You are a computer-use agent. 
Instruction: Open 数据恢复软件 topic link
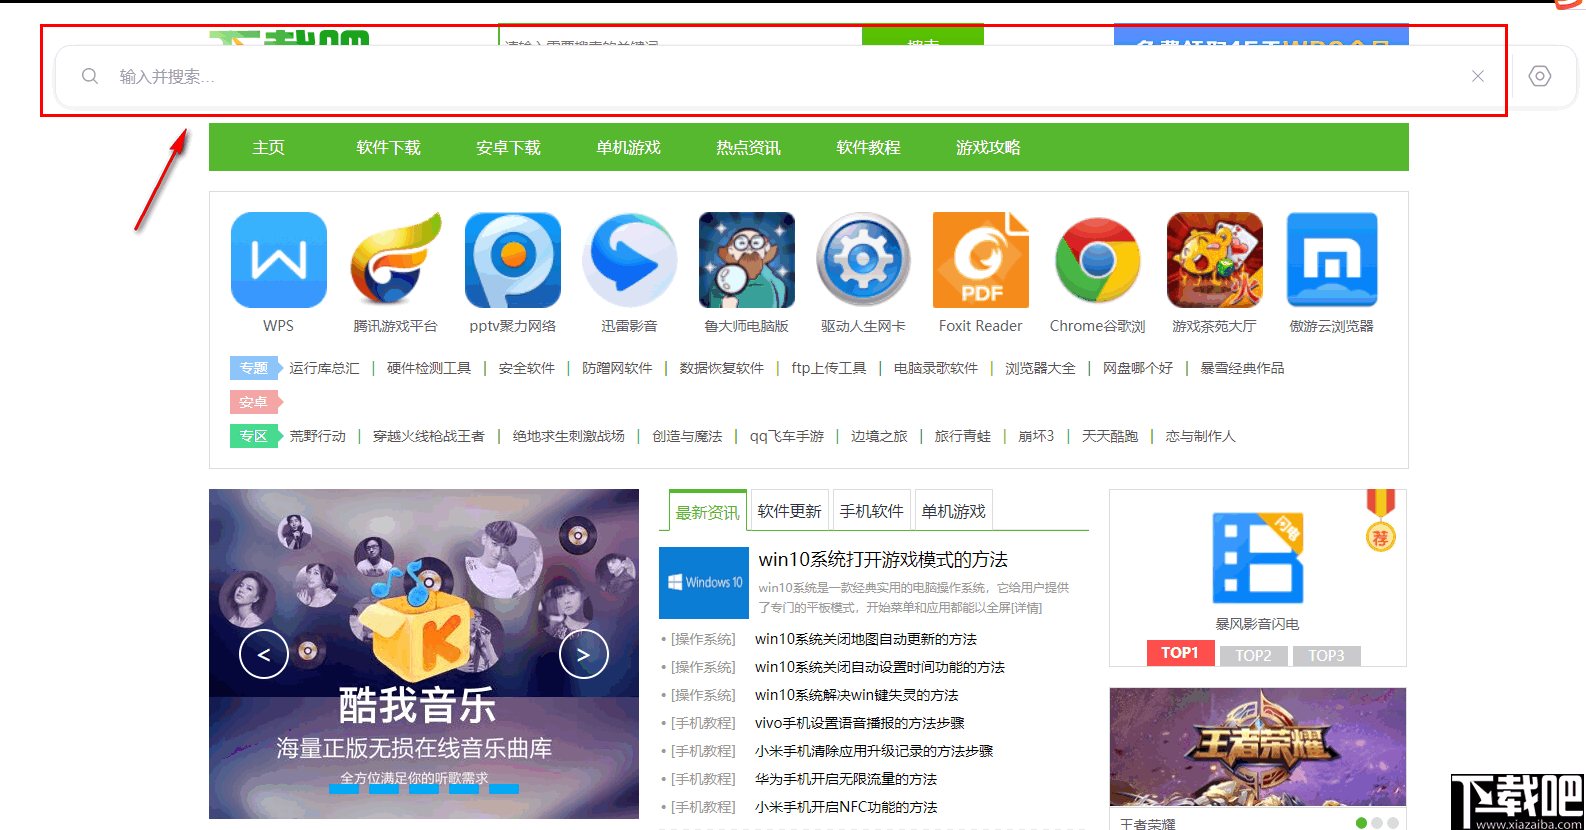(x=721, y=368)
